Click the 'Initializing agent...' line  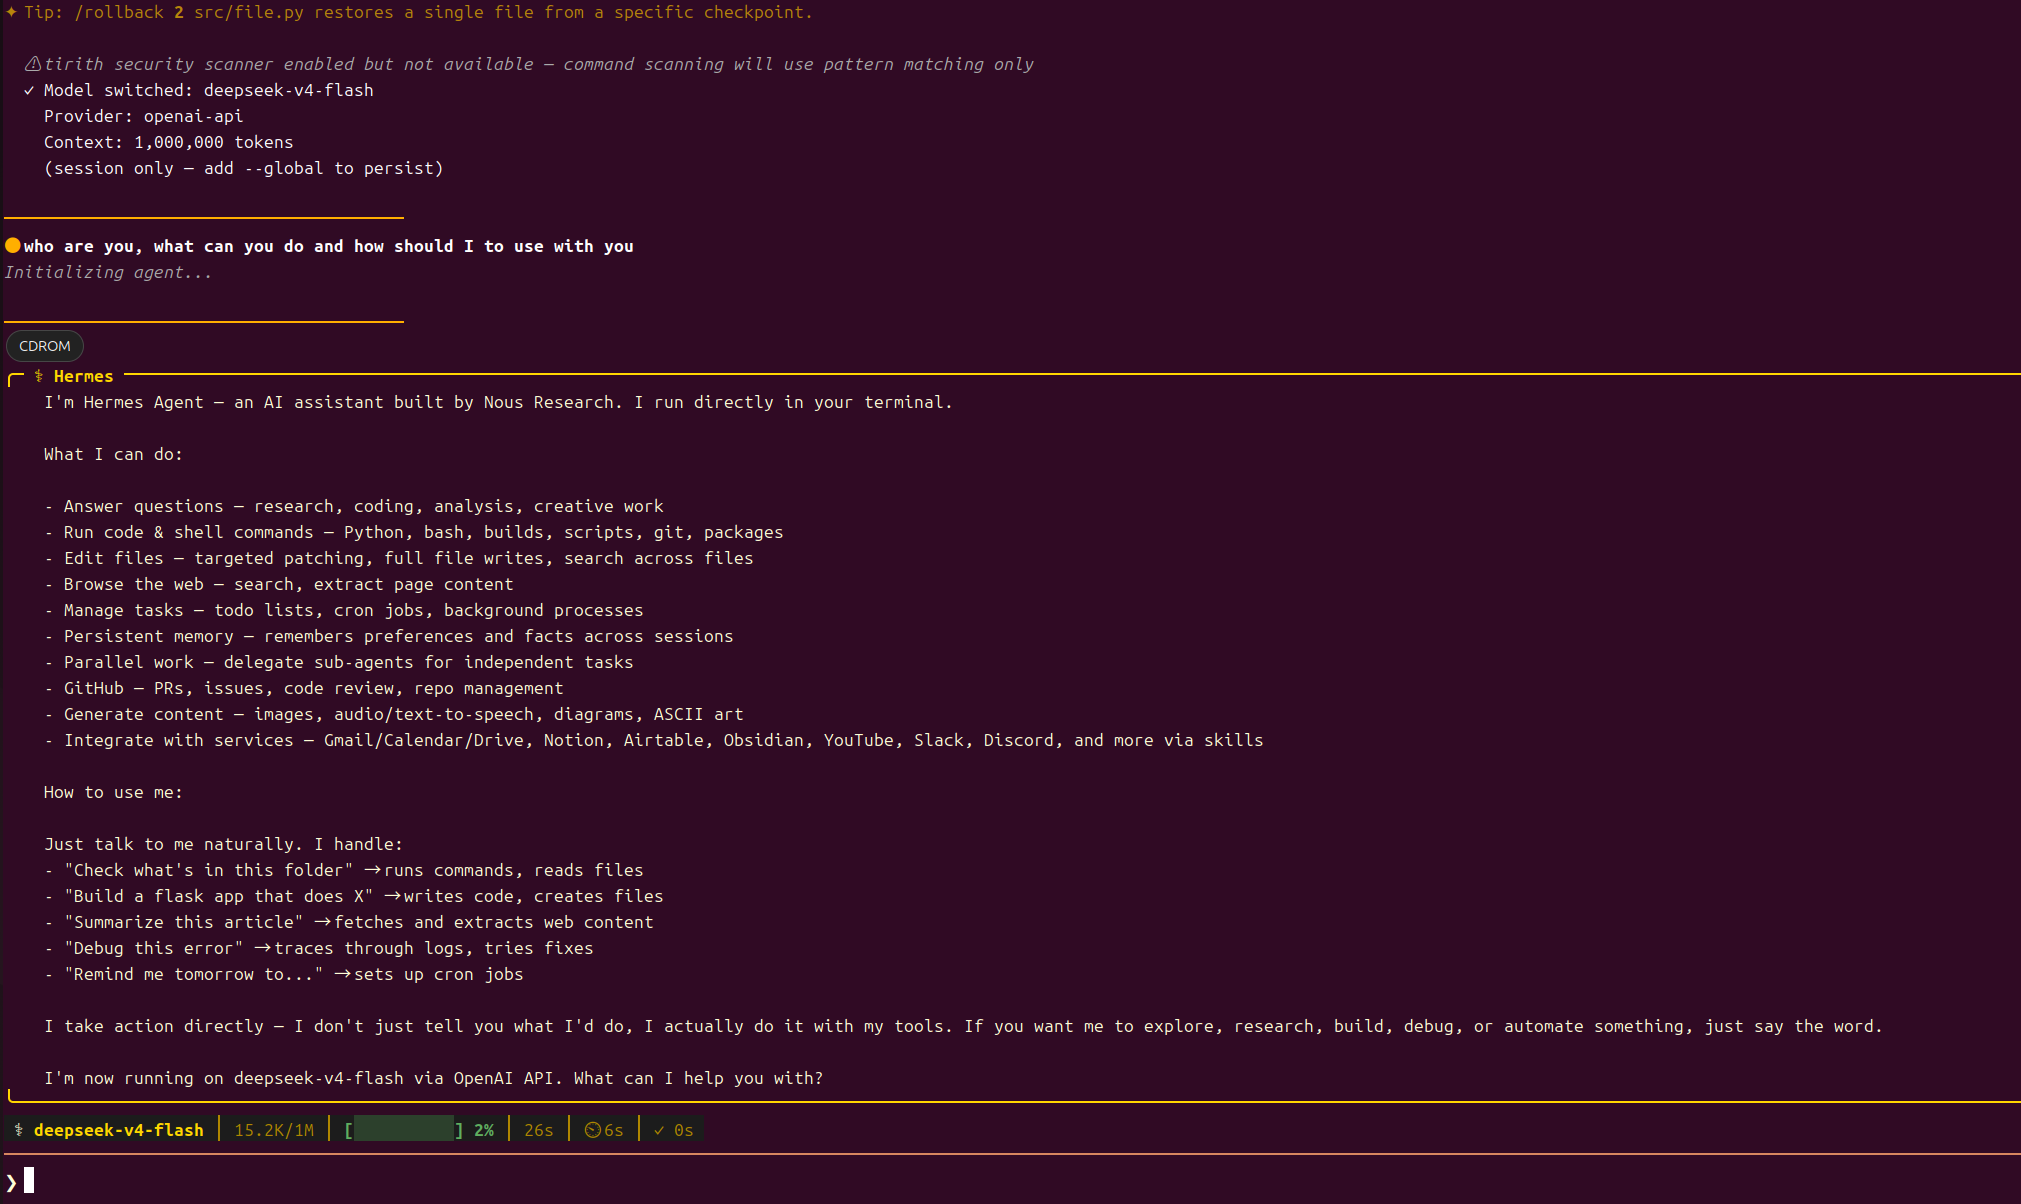click(x=109, y=272)
